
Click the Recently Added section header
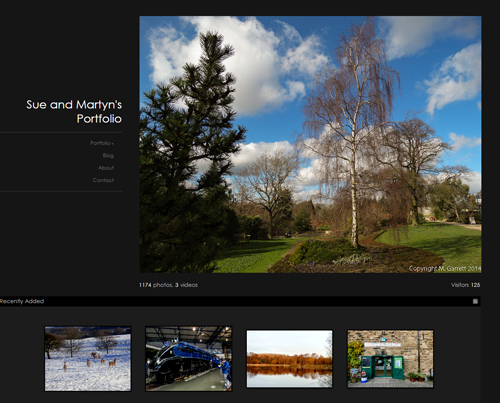pos(22,301)
